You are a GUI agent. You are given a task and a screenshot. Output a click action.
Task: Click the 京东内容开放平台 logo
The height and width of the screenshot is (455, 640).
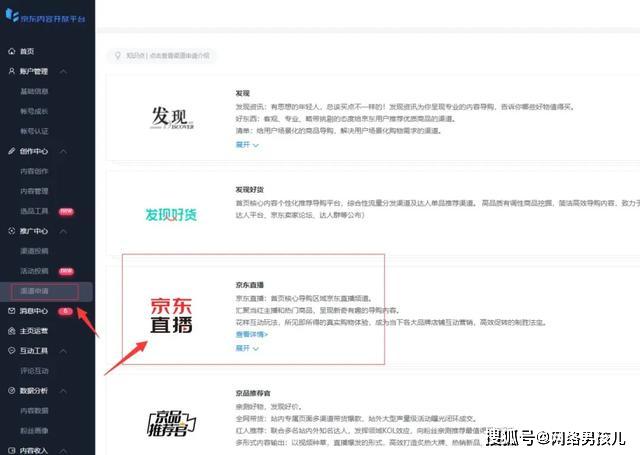[x=45, y=16]
